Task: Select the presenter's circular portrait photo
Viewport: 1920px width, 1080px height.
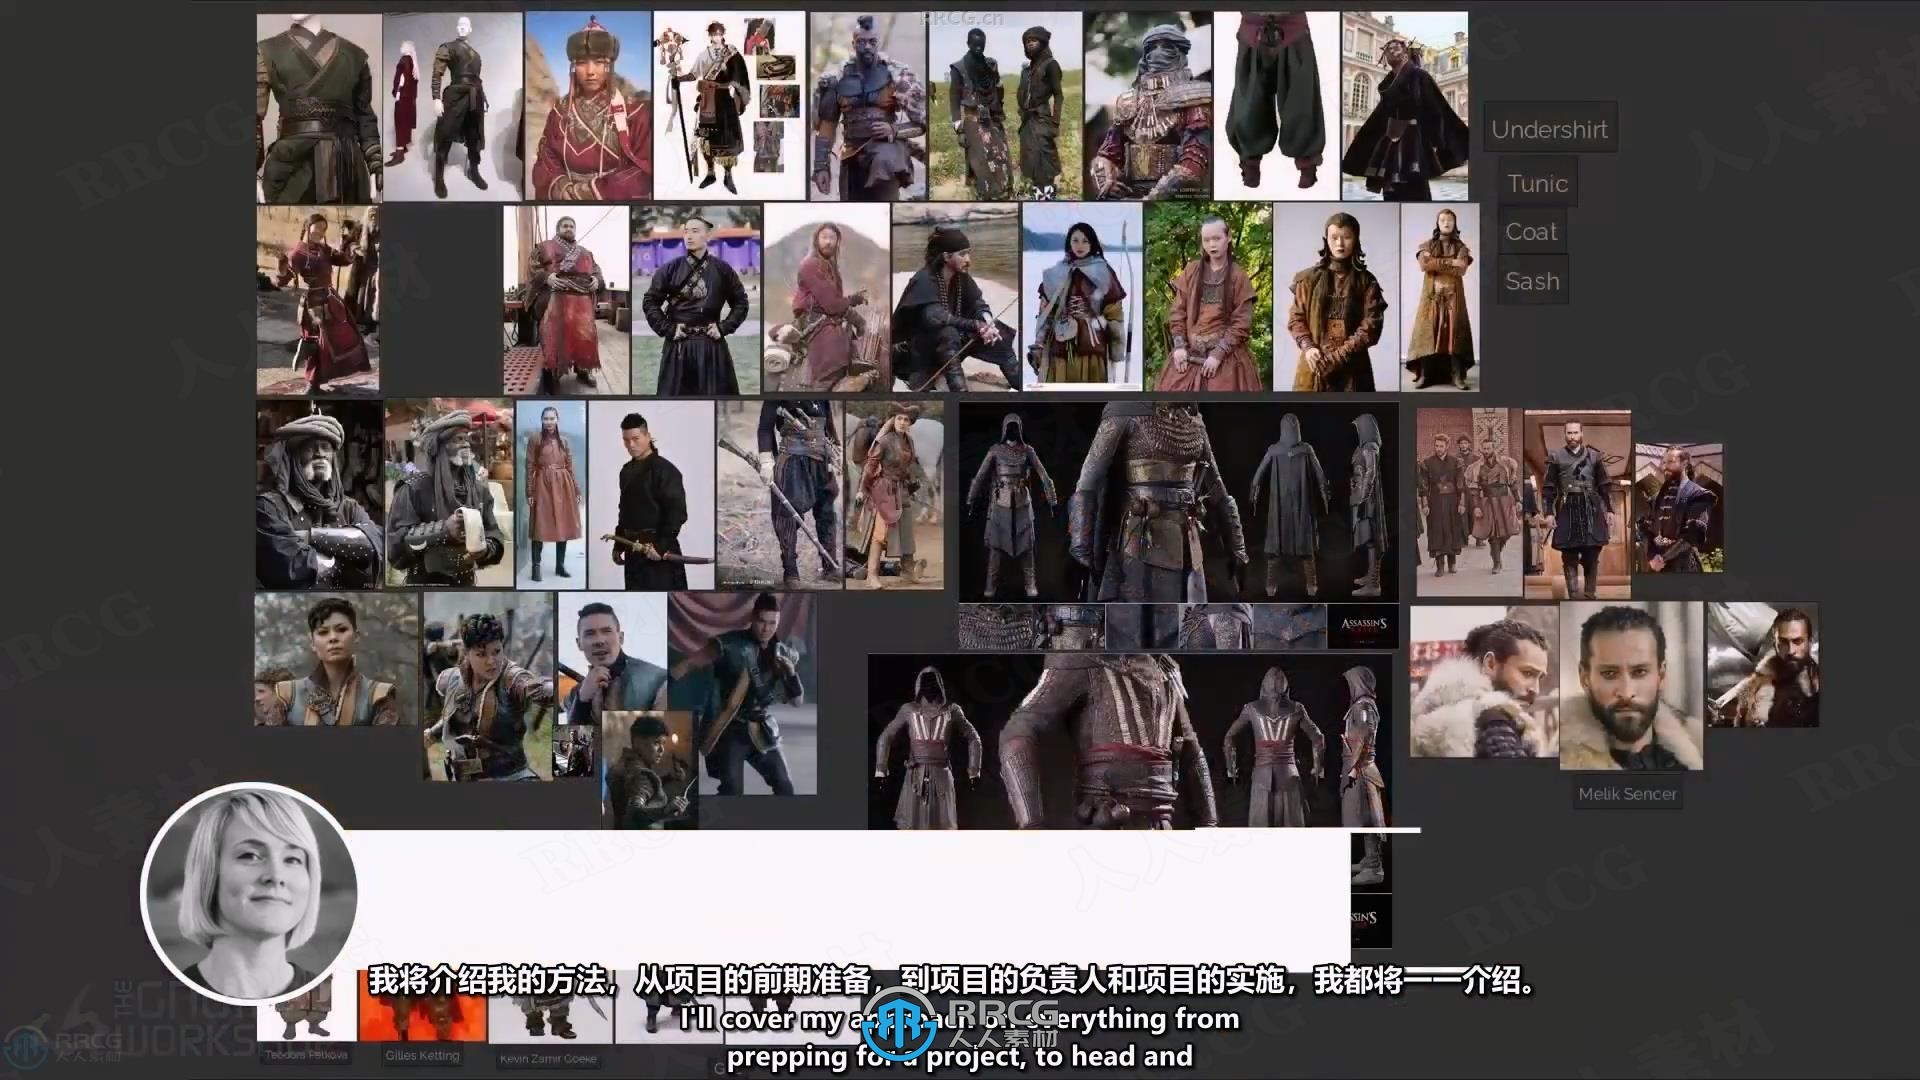Action: coord(250,891)
